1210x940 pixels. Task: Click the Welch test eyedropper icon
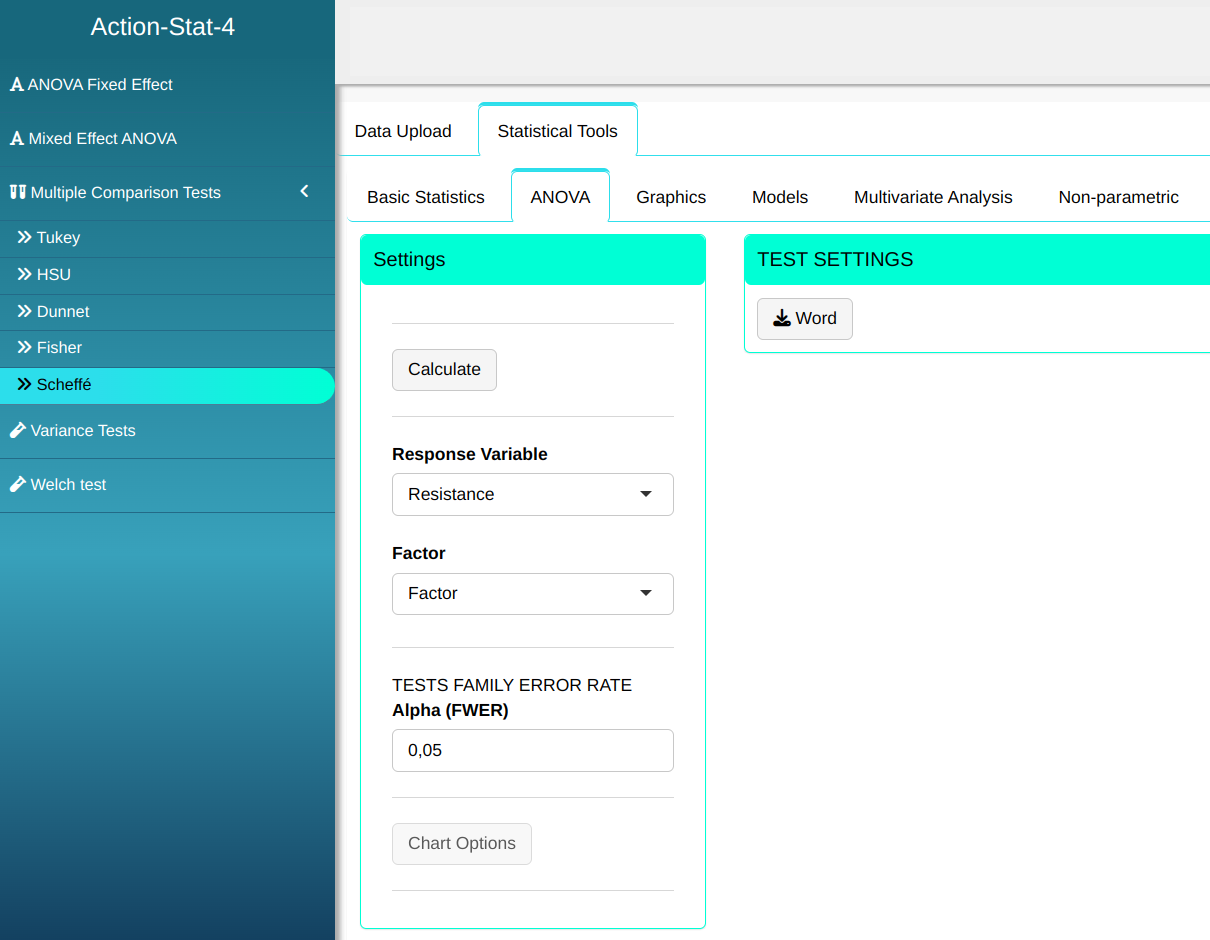[x=18, y=484]
